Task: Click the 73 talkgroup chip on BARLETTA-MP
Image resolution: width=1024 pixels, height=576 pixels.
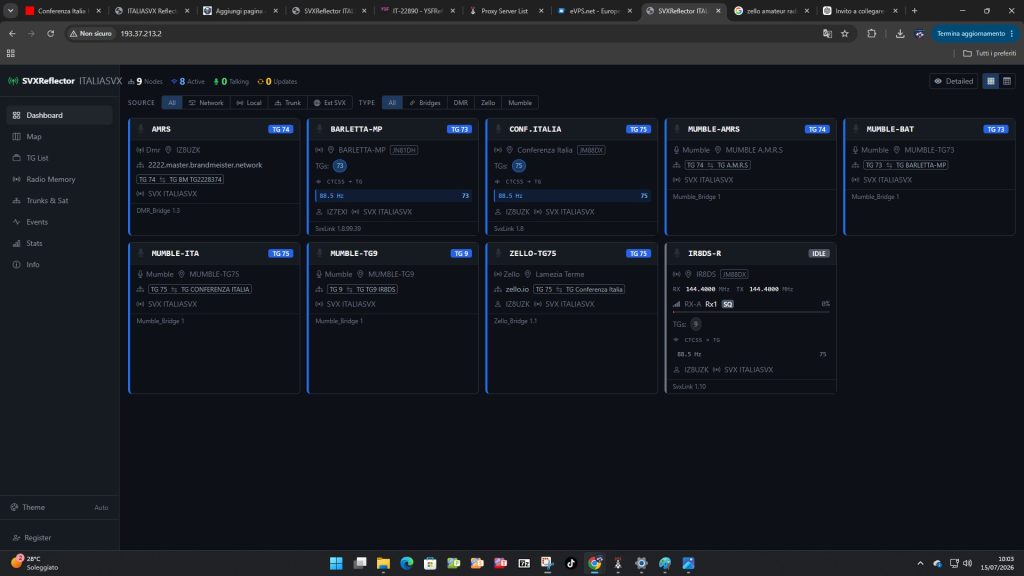Action: 340,166
